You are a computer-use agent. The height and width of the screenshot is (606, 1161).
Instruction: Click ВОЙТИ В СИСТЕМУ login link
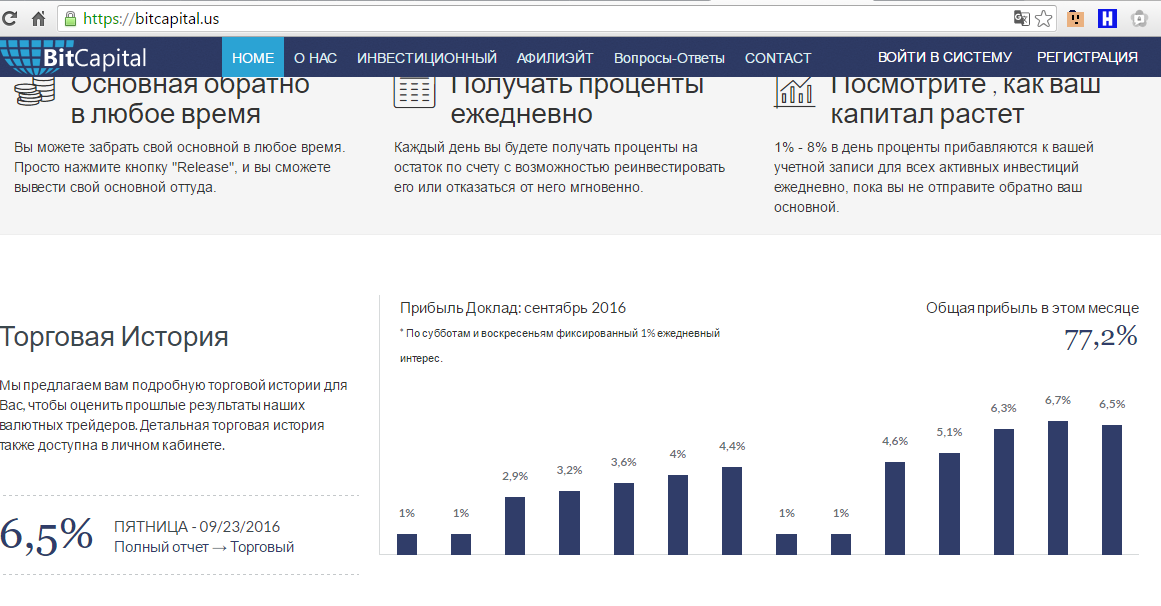944,57
